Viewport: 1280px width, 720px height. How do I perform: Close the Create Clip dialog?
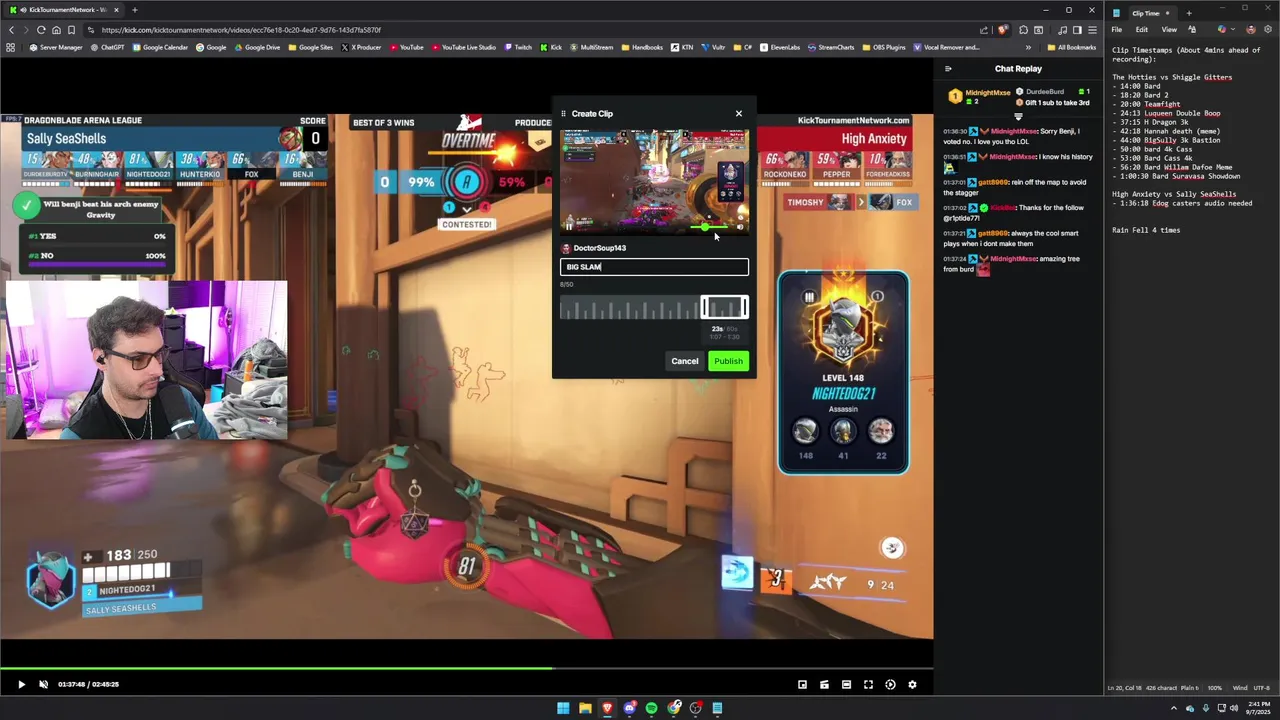point(739,114)
